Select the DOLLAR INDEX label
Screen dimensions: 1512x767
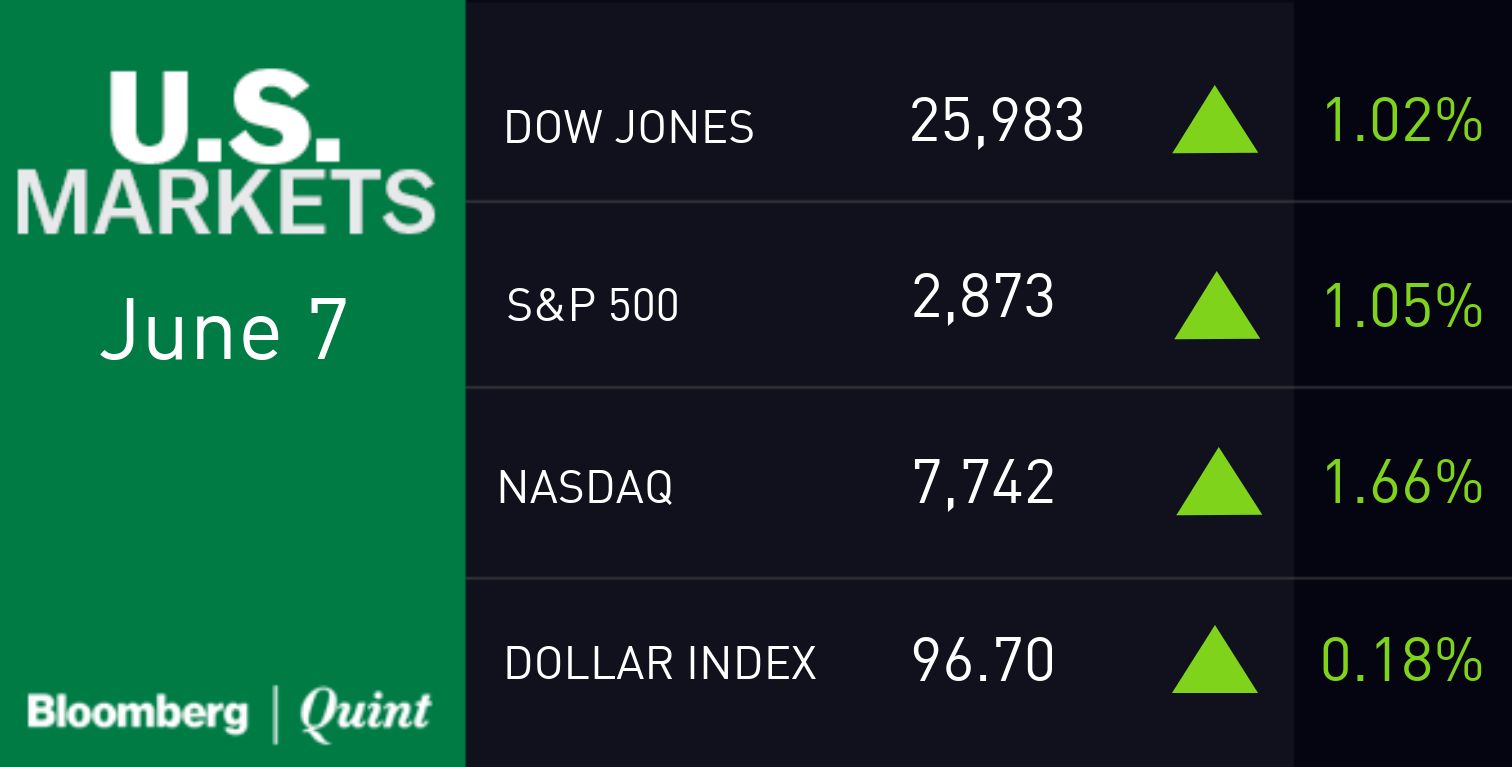coord(660,664)
